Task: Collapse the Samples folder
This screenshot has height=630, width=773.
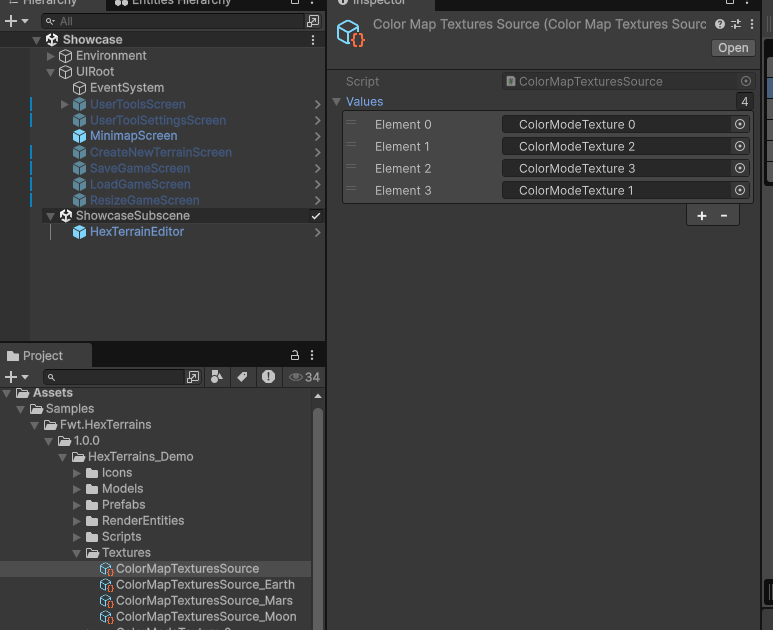Action: coord(21,409)
